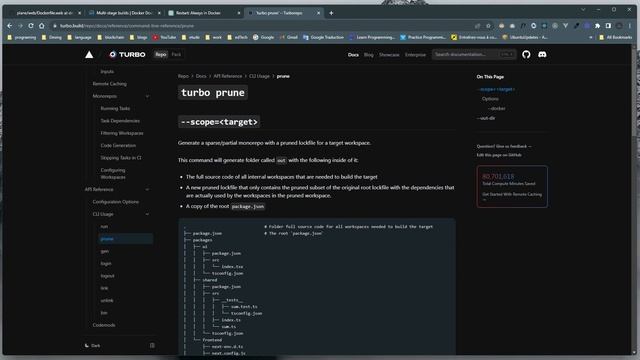
Task: Select the unlink sidebar item
Action: tap(107, 300)
